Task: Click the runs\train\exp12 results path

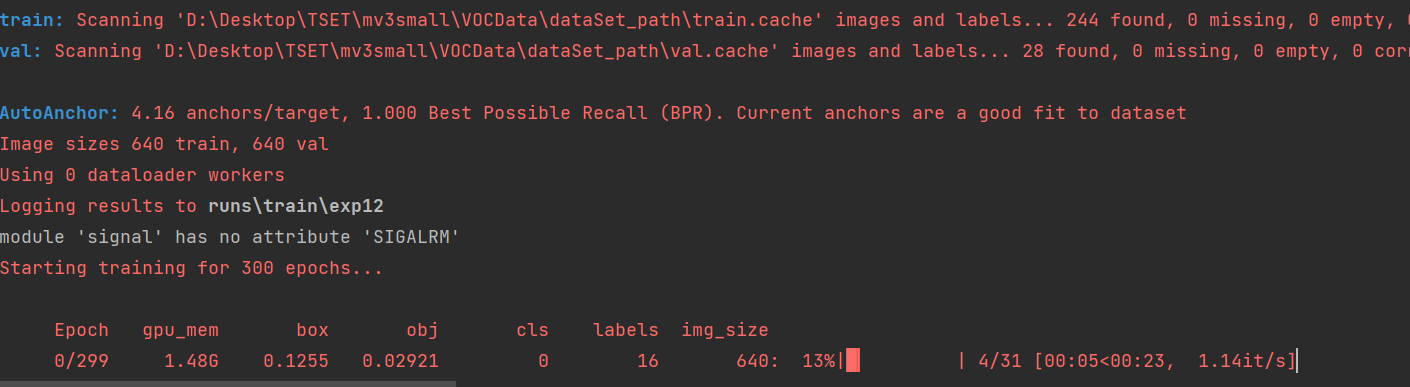Action: click(x=296, y=206)
